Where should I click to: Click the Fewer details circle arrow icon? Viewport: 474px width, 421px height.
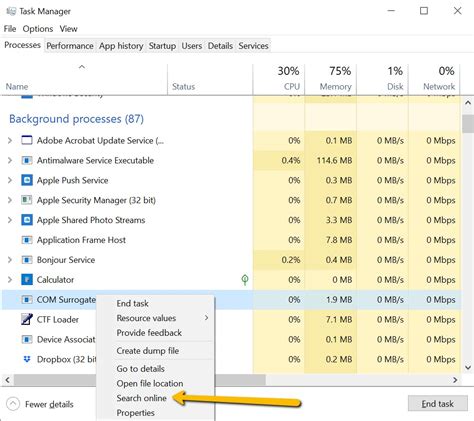click(13, 404)
